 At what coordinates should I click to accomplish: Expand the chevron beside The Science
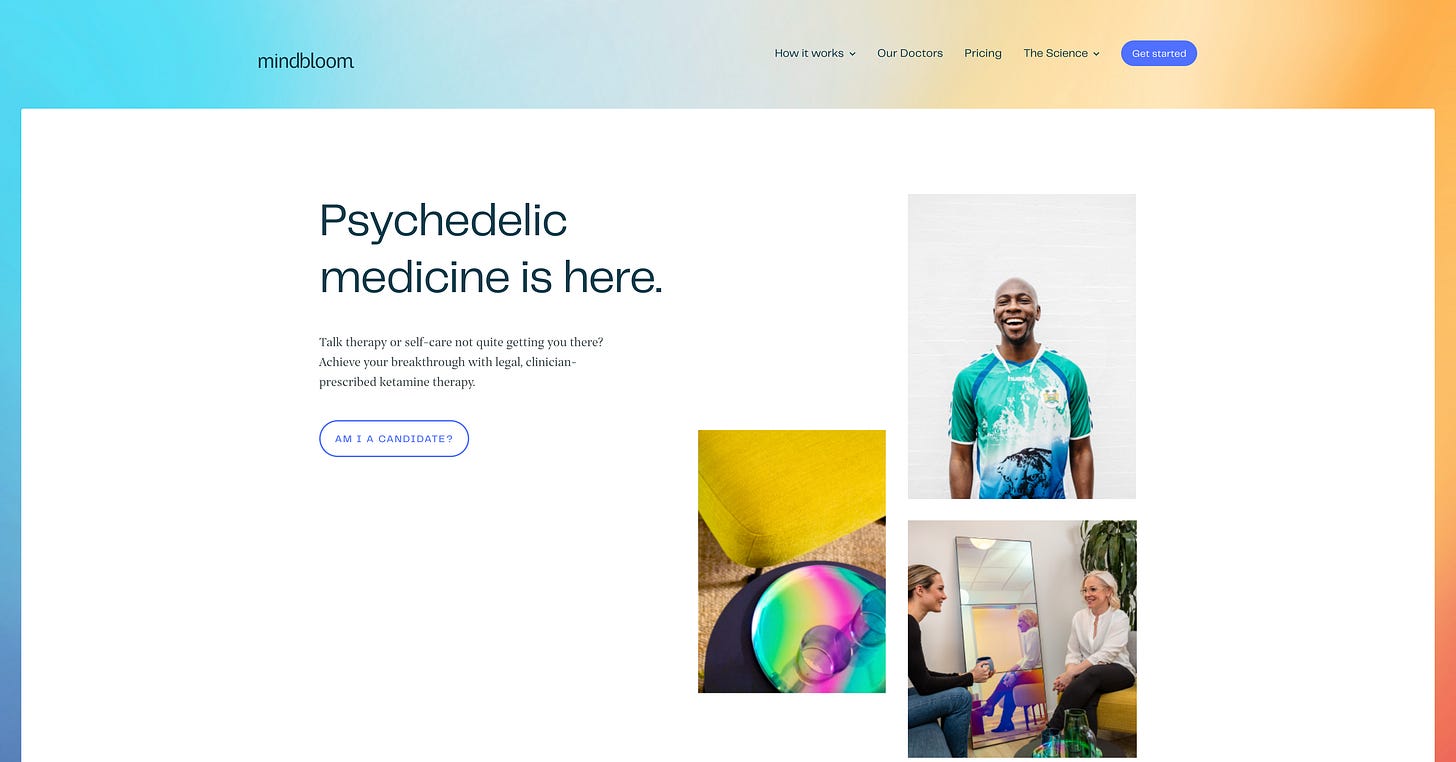(1096, 54)
